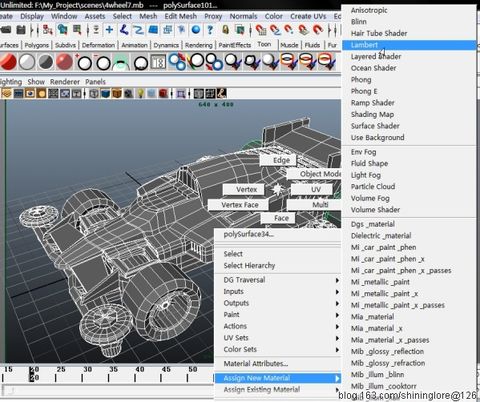Select the light bulb lighting icon in viewport toolbar
This screenshot has height=402, width=480.
point(140,93)
